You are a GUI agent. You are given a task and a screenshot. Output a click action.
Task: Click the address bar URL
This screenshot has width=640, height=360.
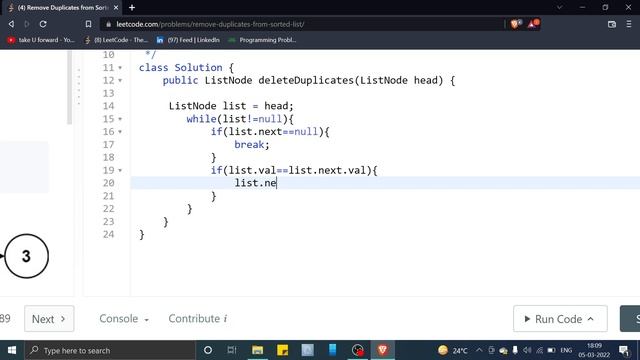click(x=210, y=24)
